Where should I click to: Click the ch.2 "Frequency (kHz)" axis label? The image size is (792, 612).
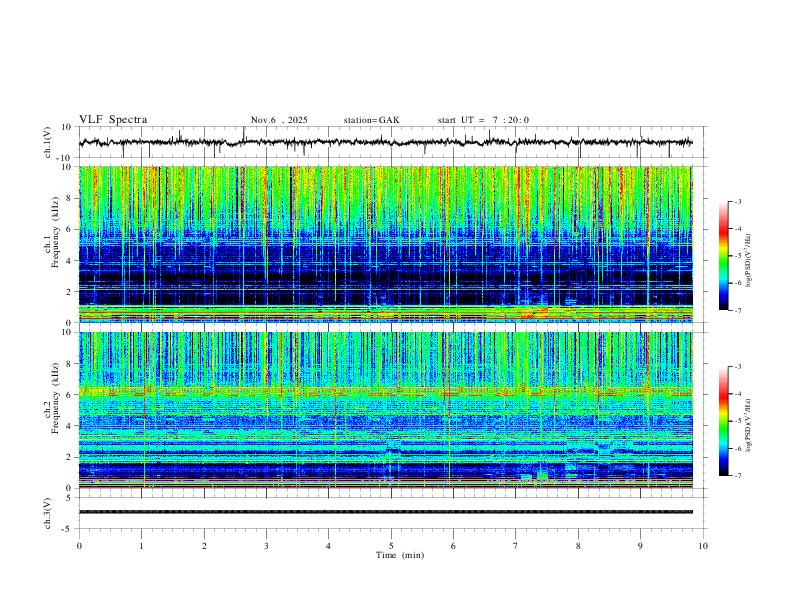55,398
